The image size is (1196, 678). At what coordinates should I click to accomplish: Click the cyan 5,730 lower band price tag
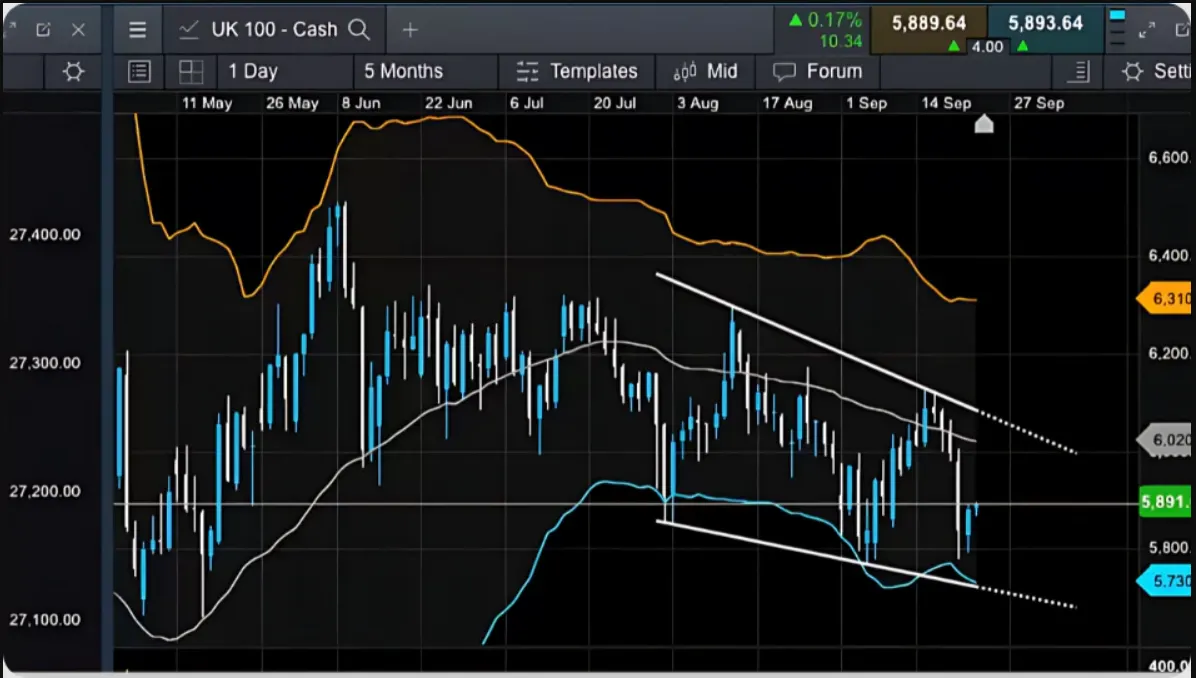click(x=1164, y=581)
